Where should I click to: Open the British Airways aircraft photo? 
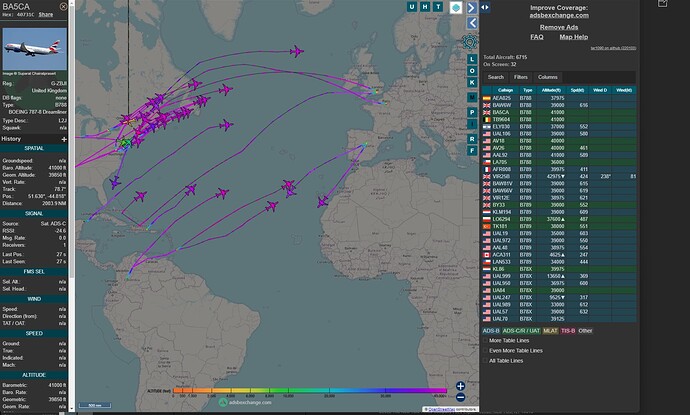[x=35, y=49]
